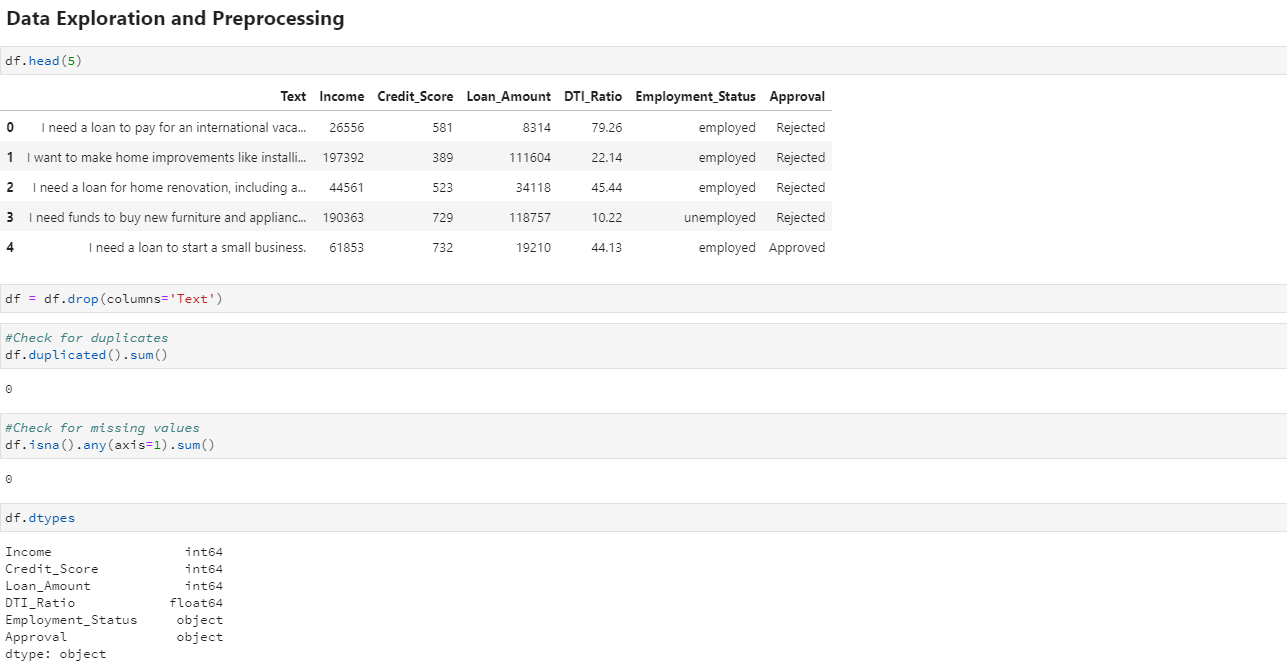Screen dimensions: 1287x665
Task: Click the '#Check for missing values' comment
Action: [102, 428]
